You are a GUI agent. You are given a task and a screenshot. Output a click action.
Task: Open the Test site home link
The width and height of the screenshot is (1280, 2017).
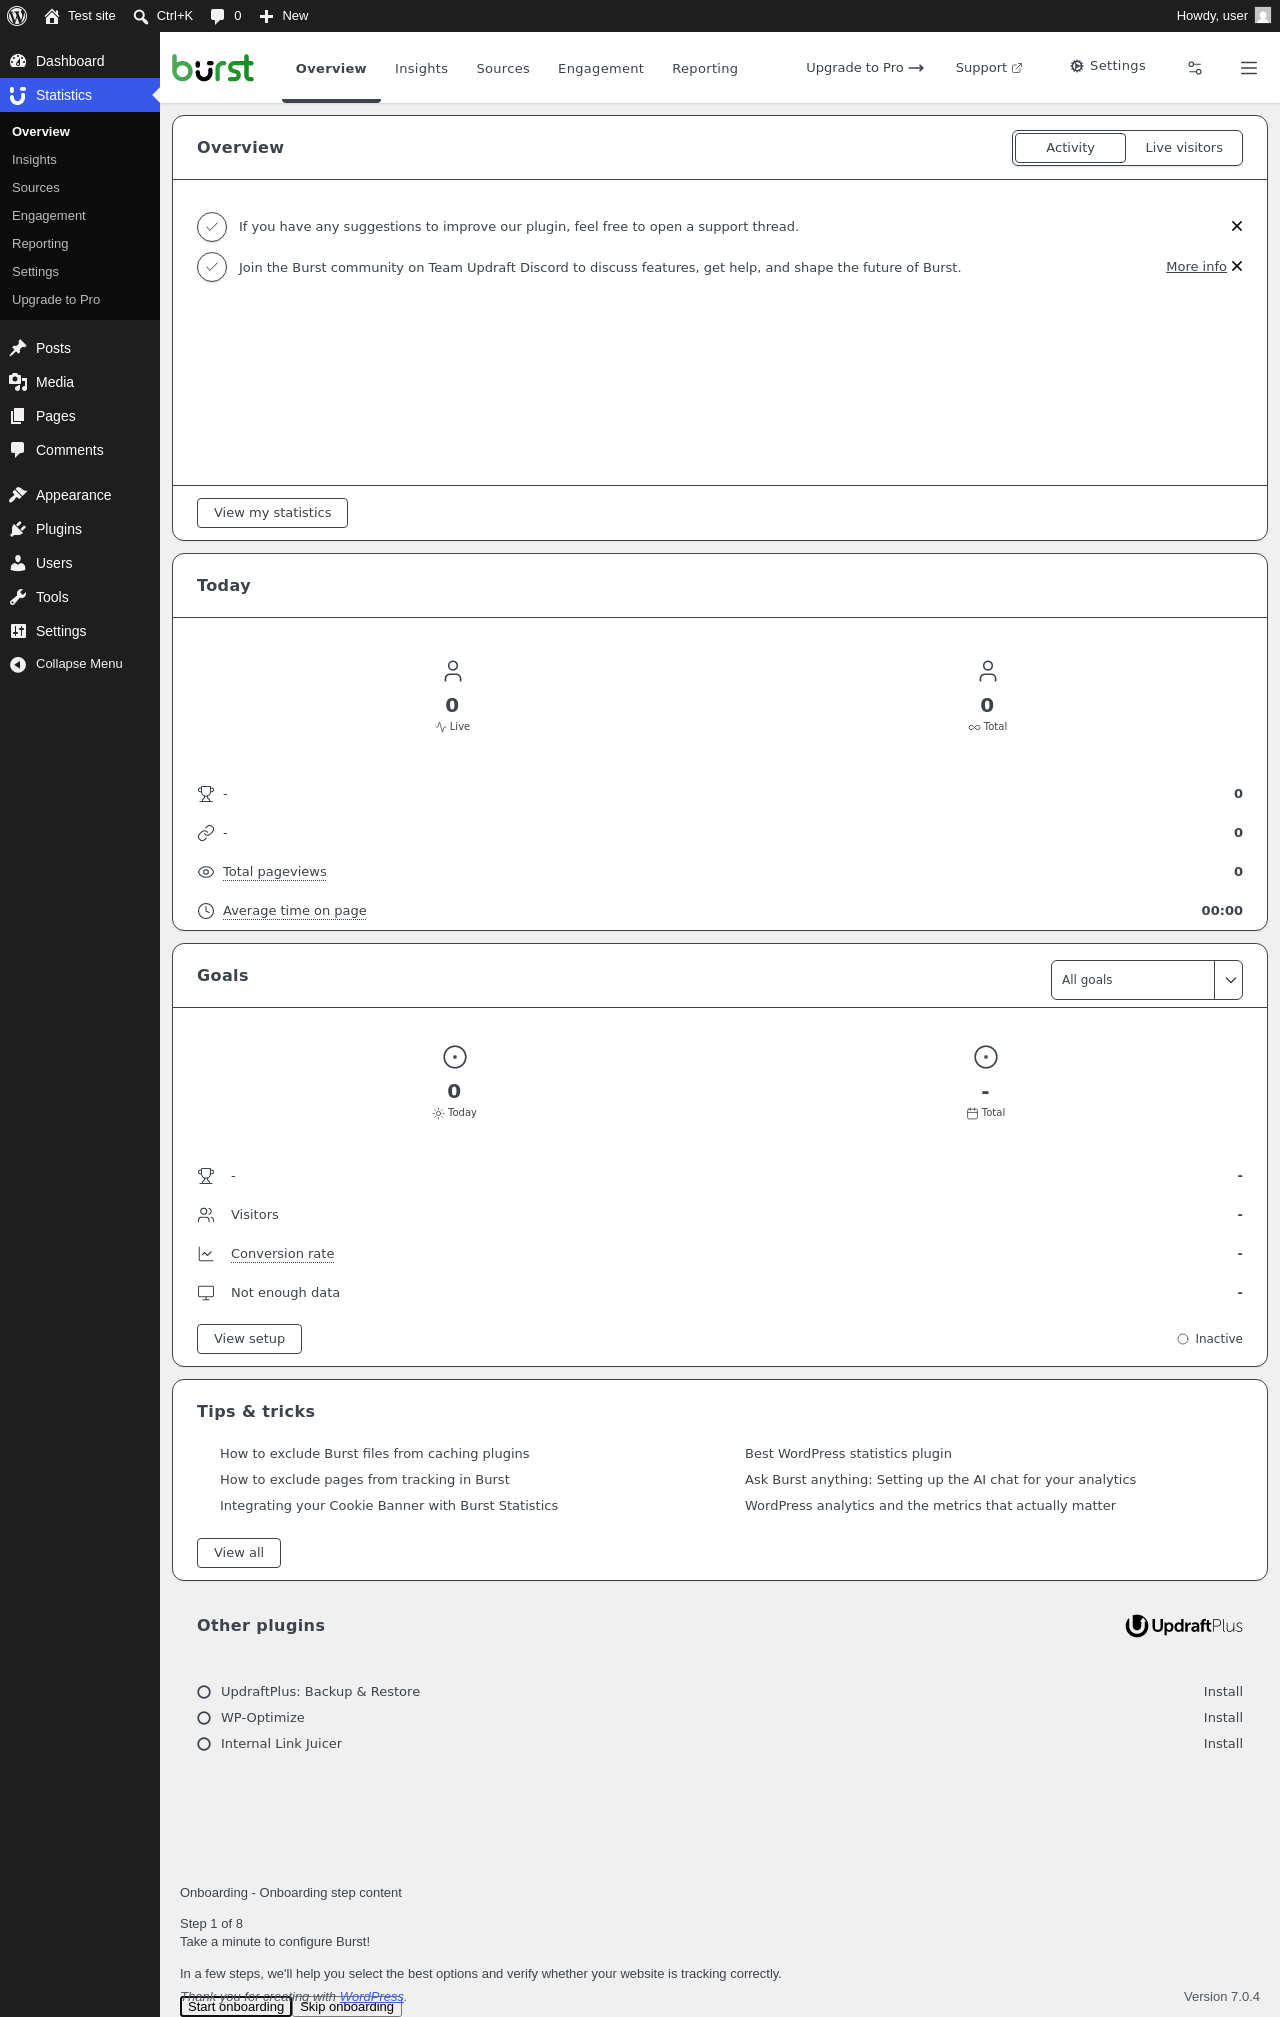pyautogui.click(x=80, y=16)
